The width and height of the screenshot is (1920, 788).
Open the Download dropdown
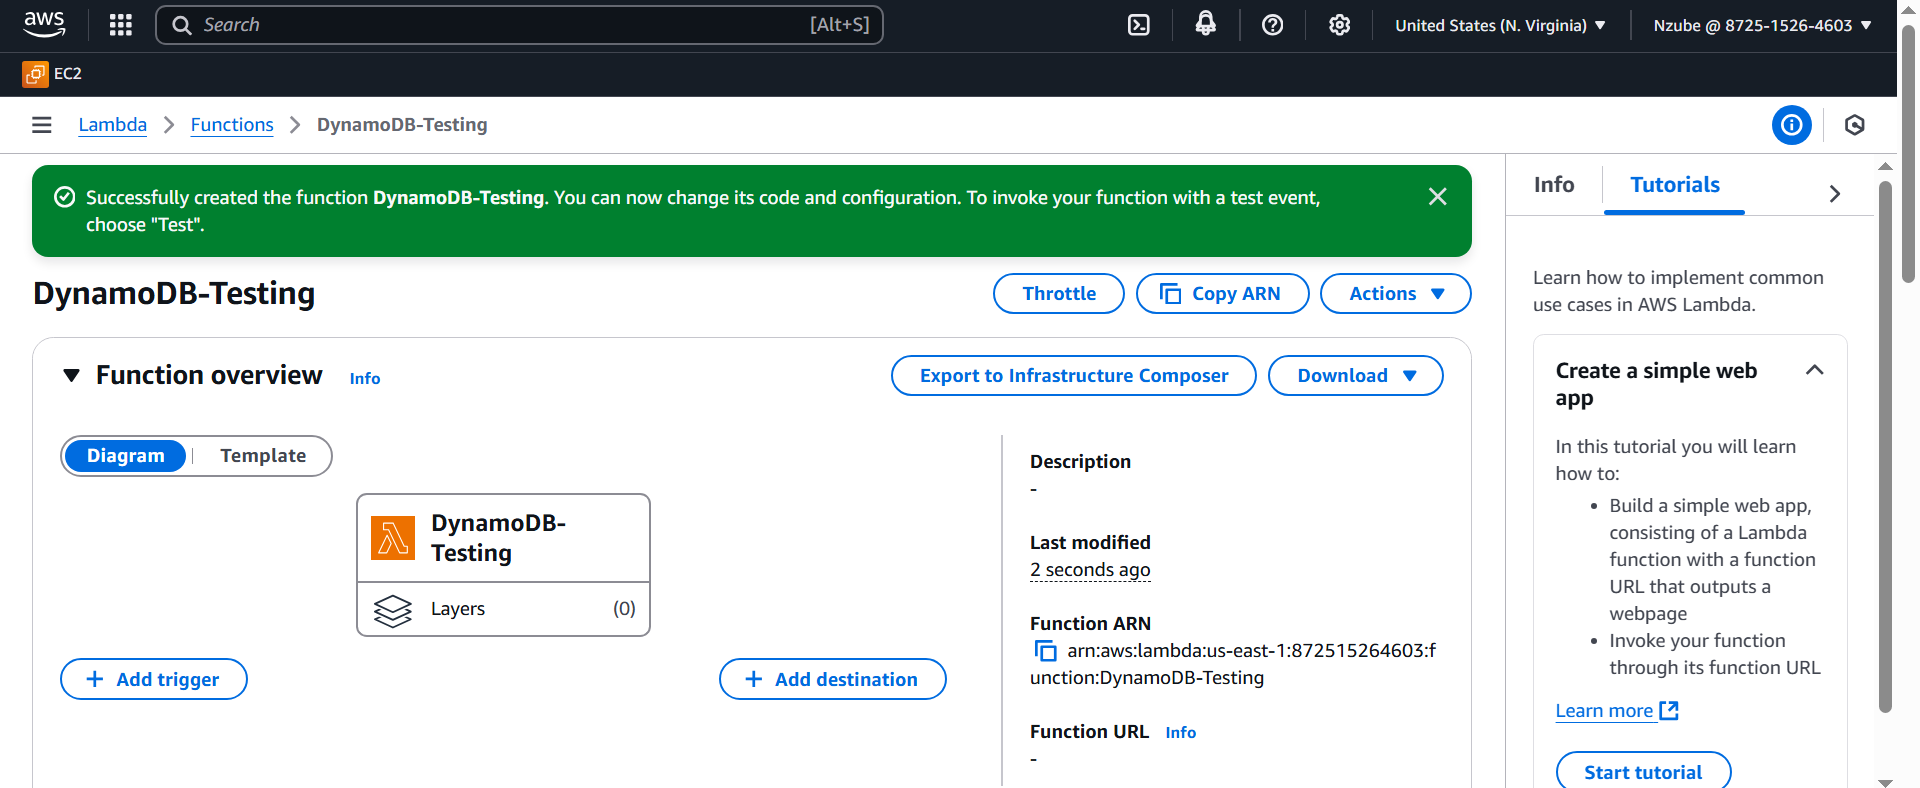[x=1356, y=376]
